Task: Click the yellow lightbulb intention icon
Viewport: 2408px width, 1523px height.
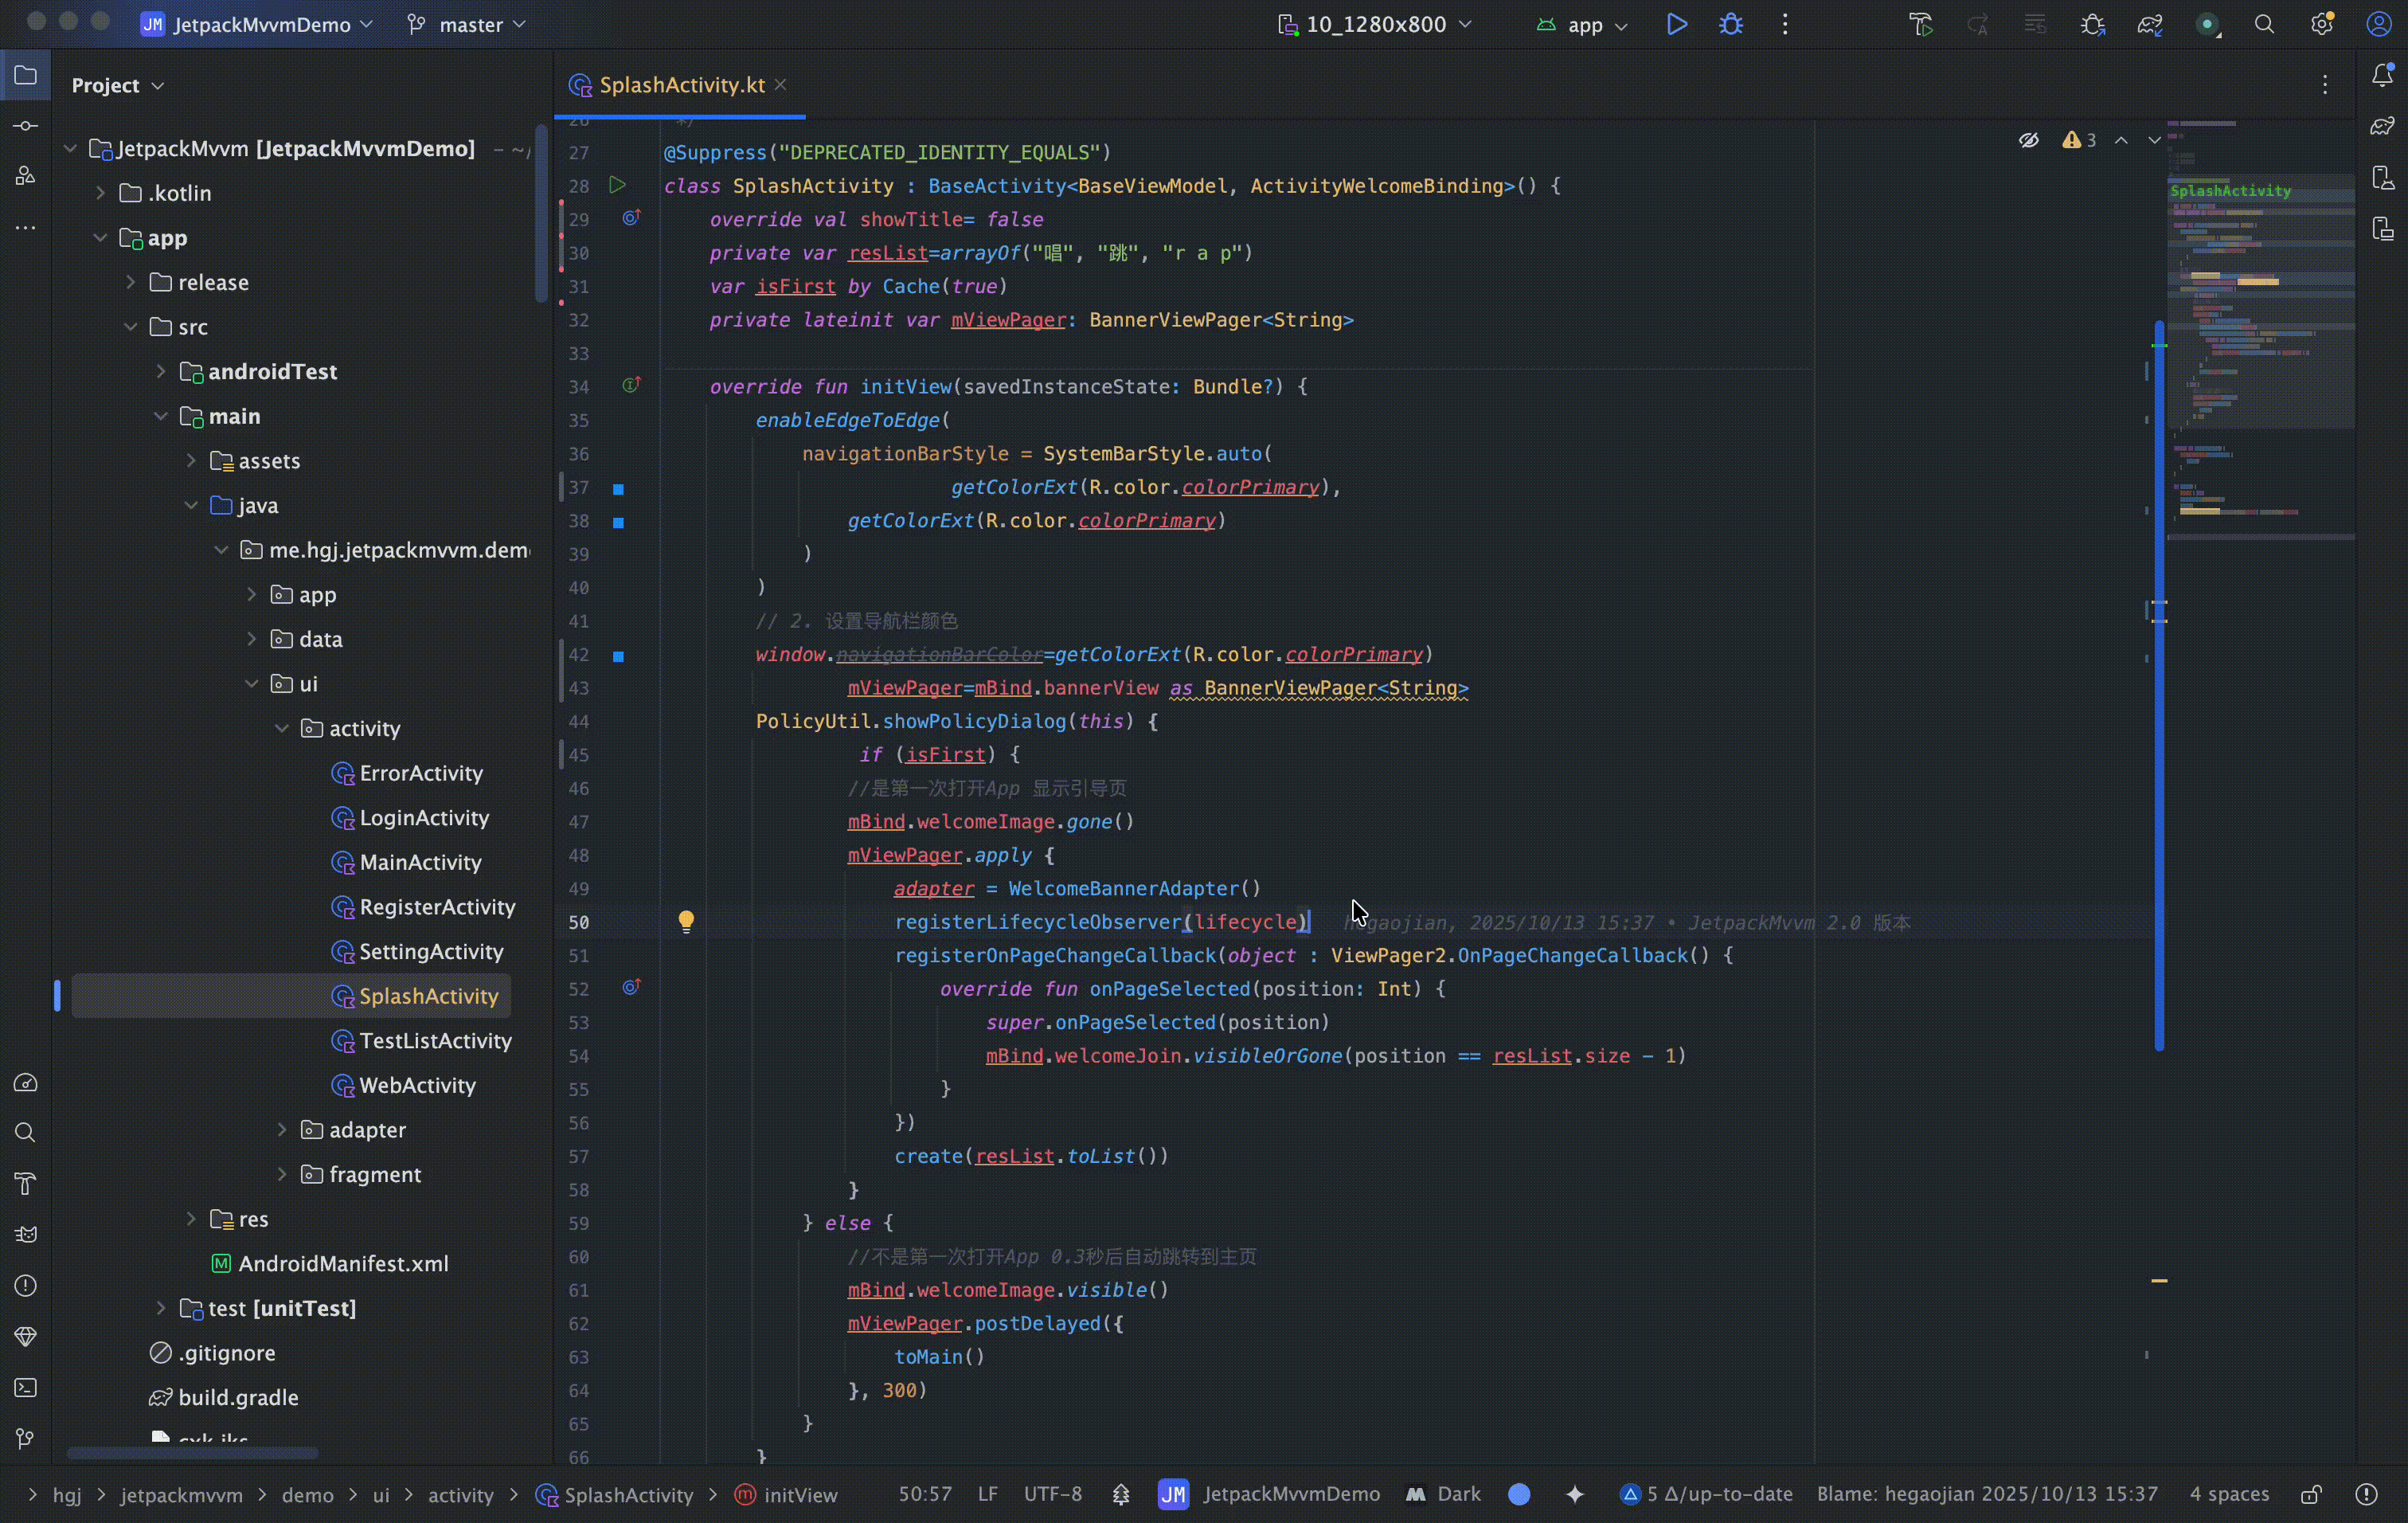Action: 686,921
